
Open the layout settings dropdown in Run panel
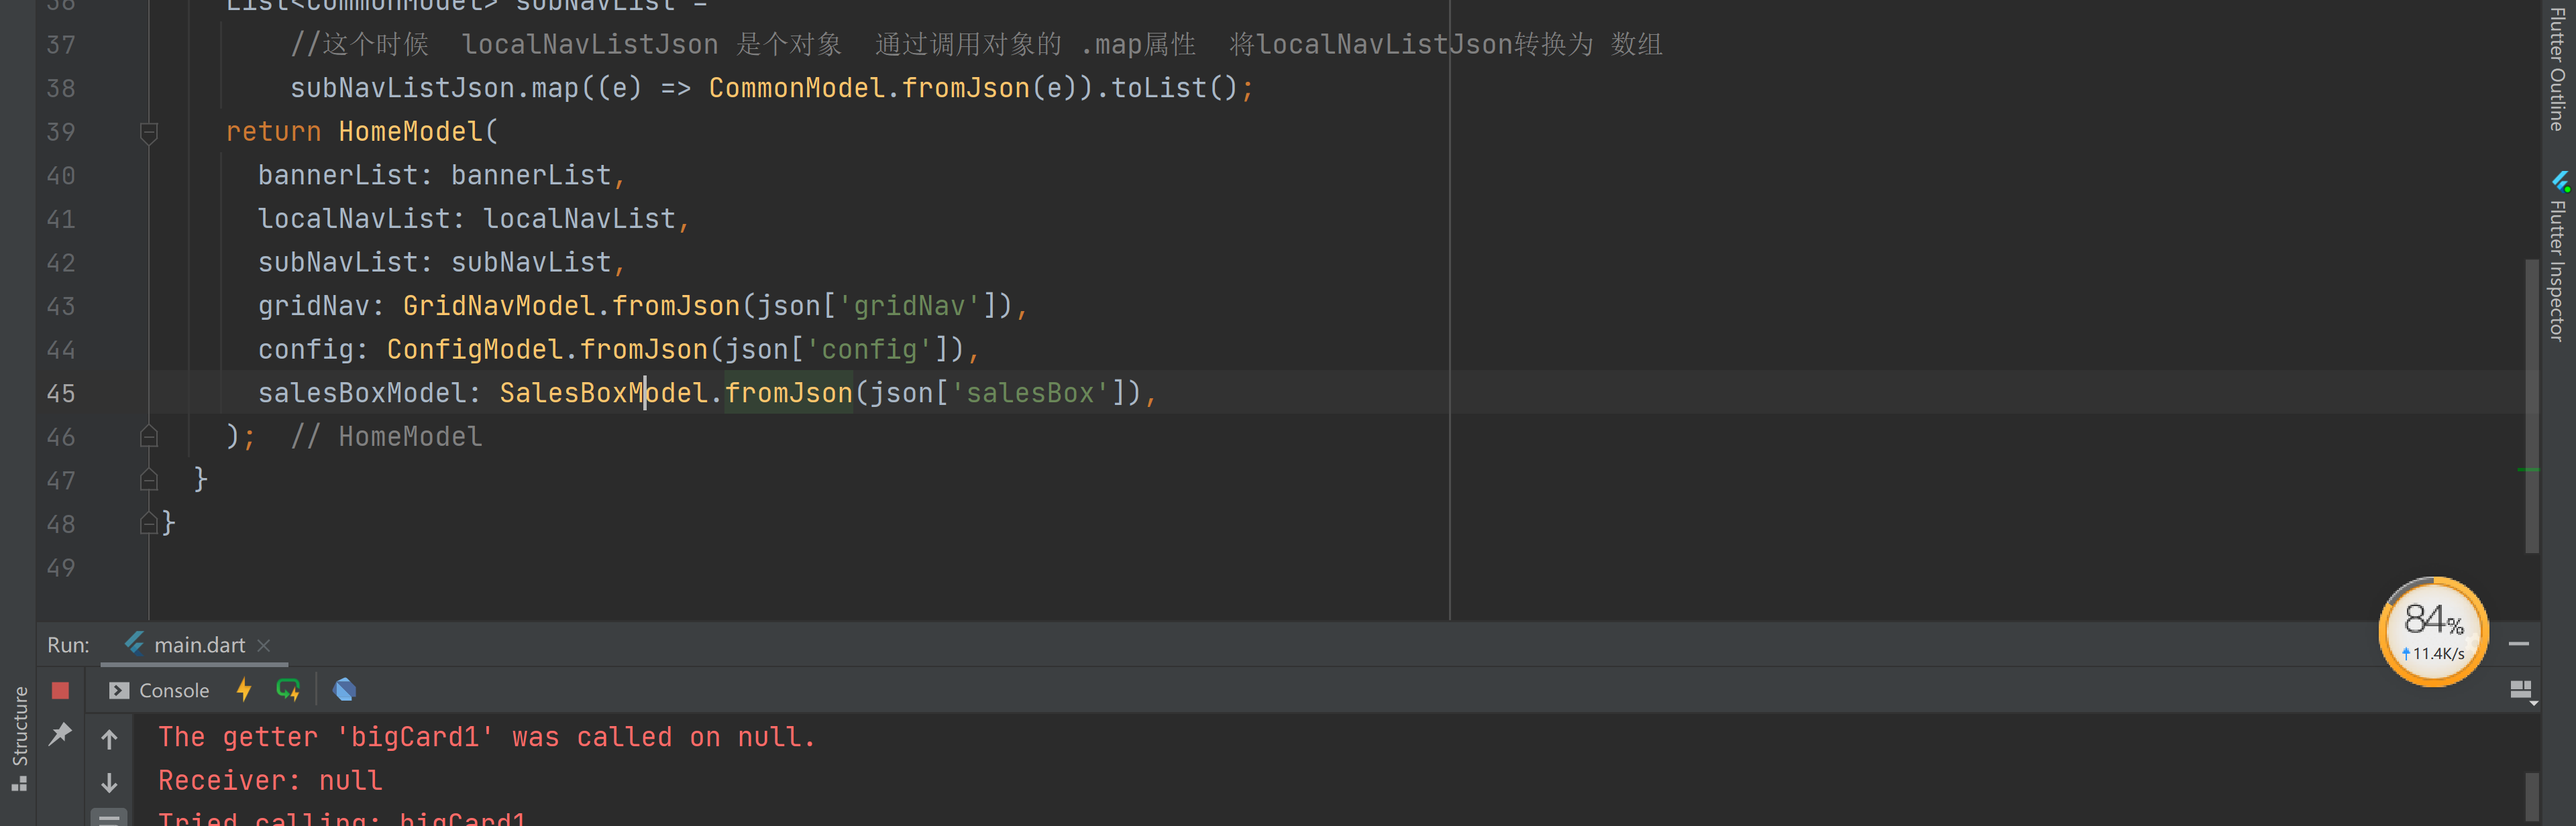click(2521, 690)
